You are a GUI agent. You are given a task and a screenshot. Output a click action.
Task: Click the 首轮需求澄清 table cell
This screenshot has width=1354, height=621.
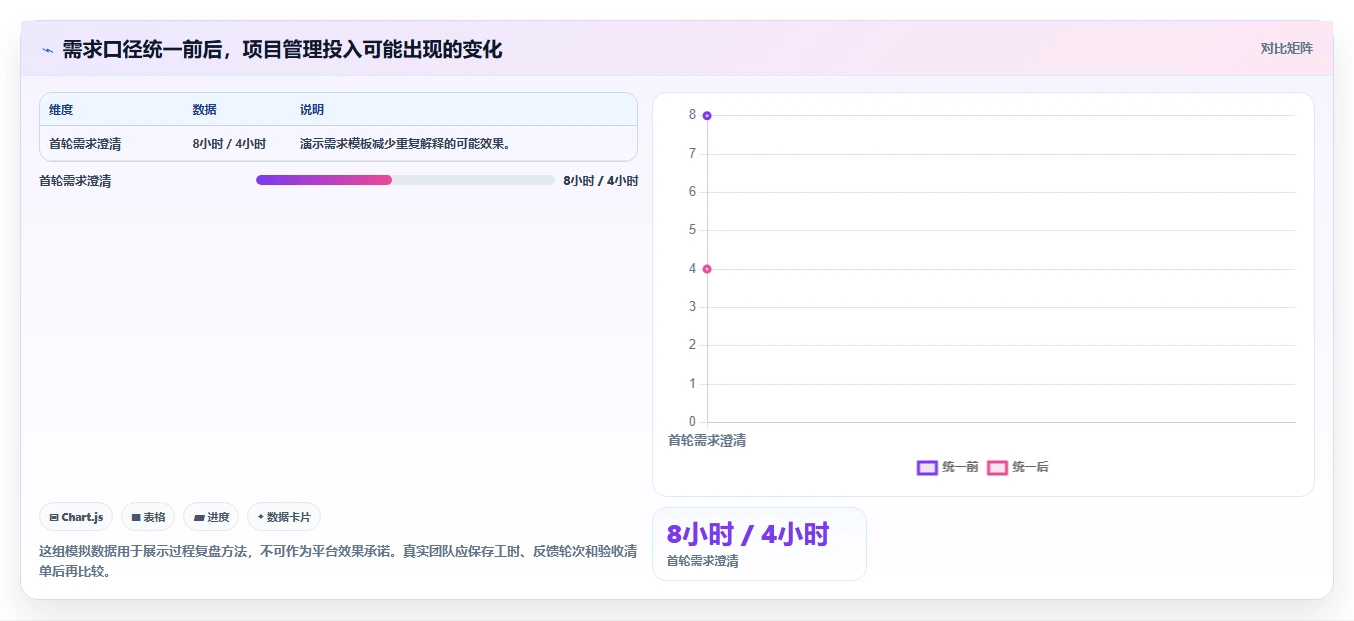pos(85,144)
